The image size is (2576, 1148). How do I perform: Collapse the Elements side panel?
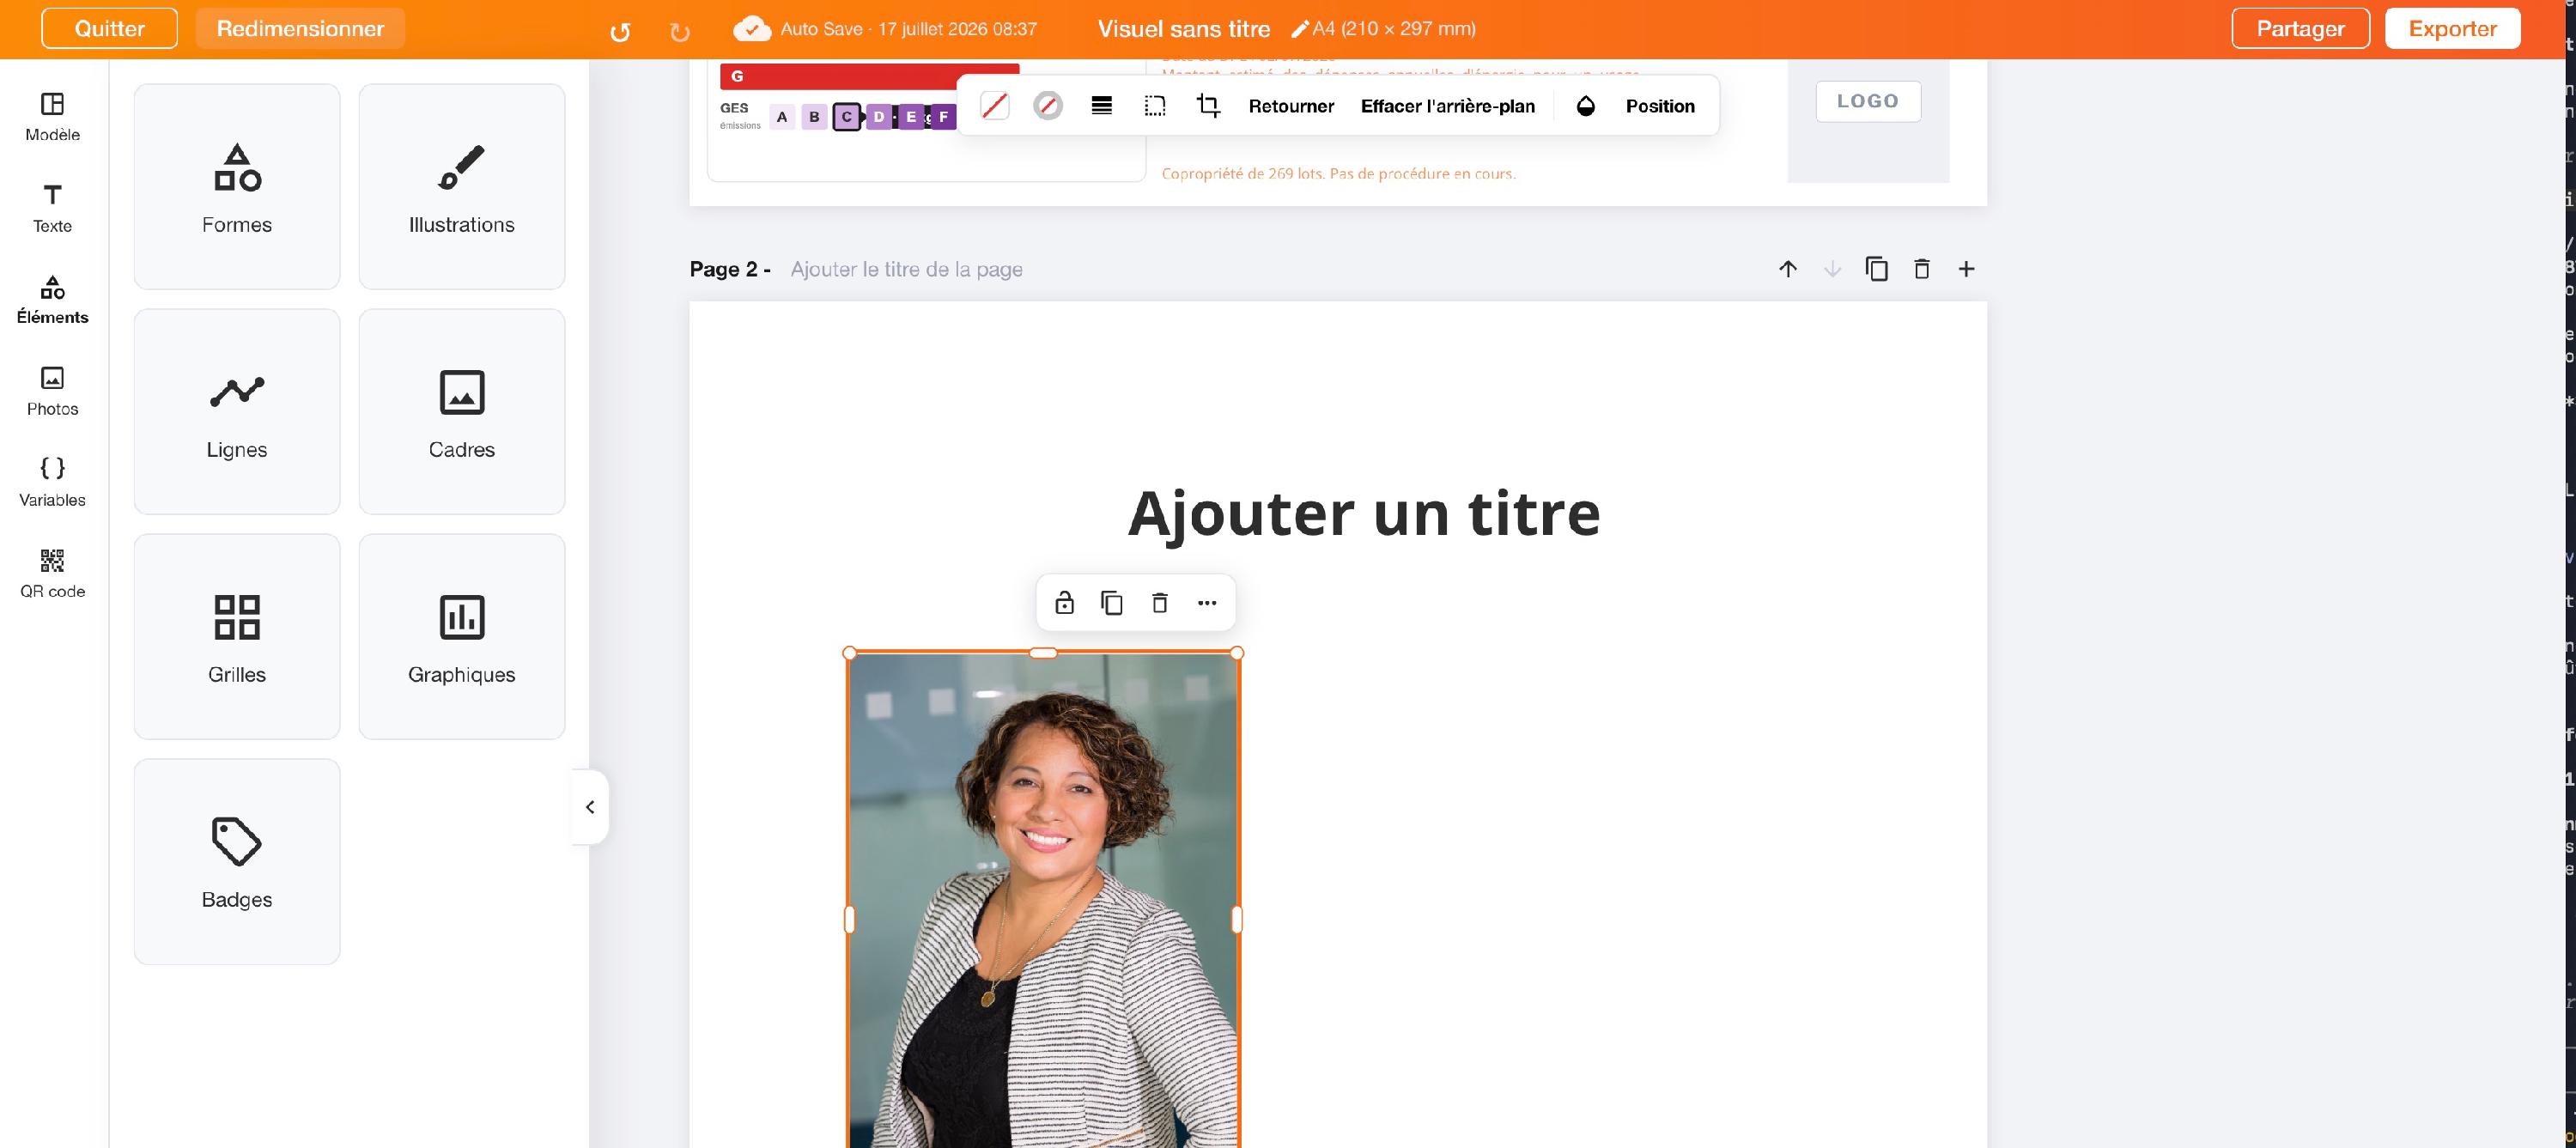pyautogui.click(x=590, y=806)
